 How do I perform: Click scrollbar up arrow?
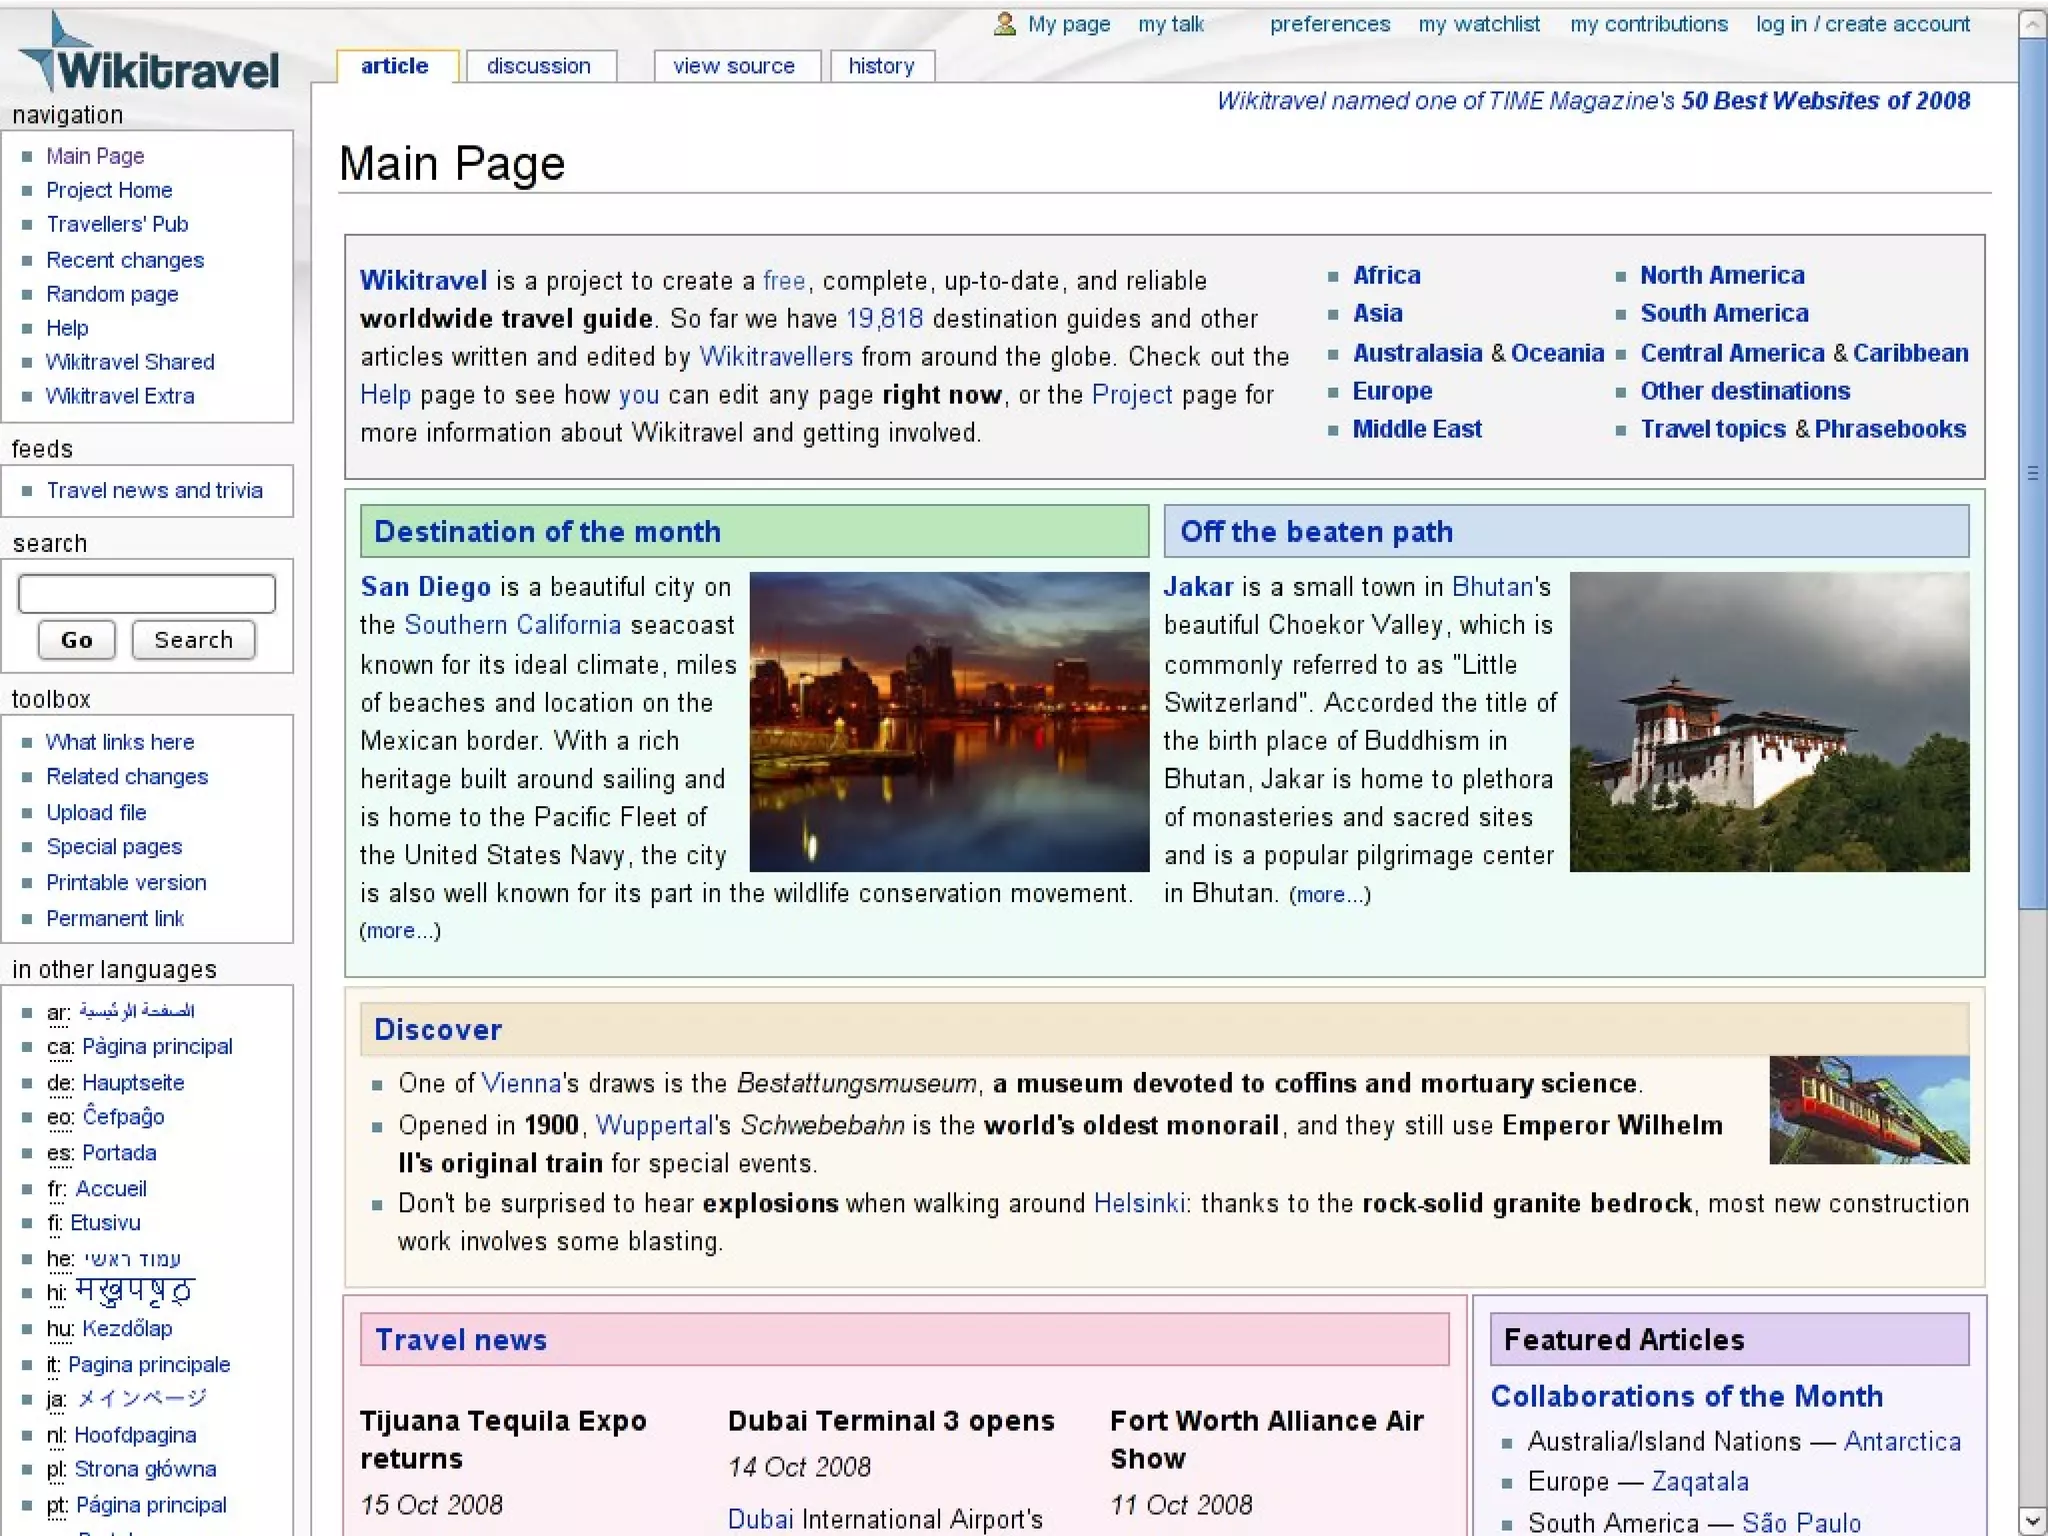coord(2031,24)
